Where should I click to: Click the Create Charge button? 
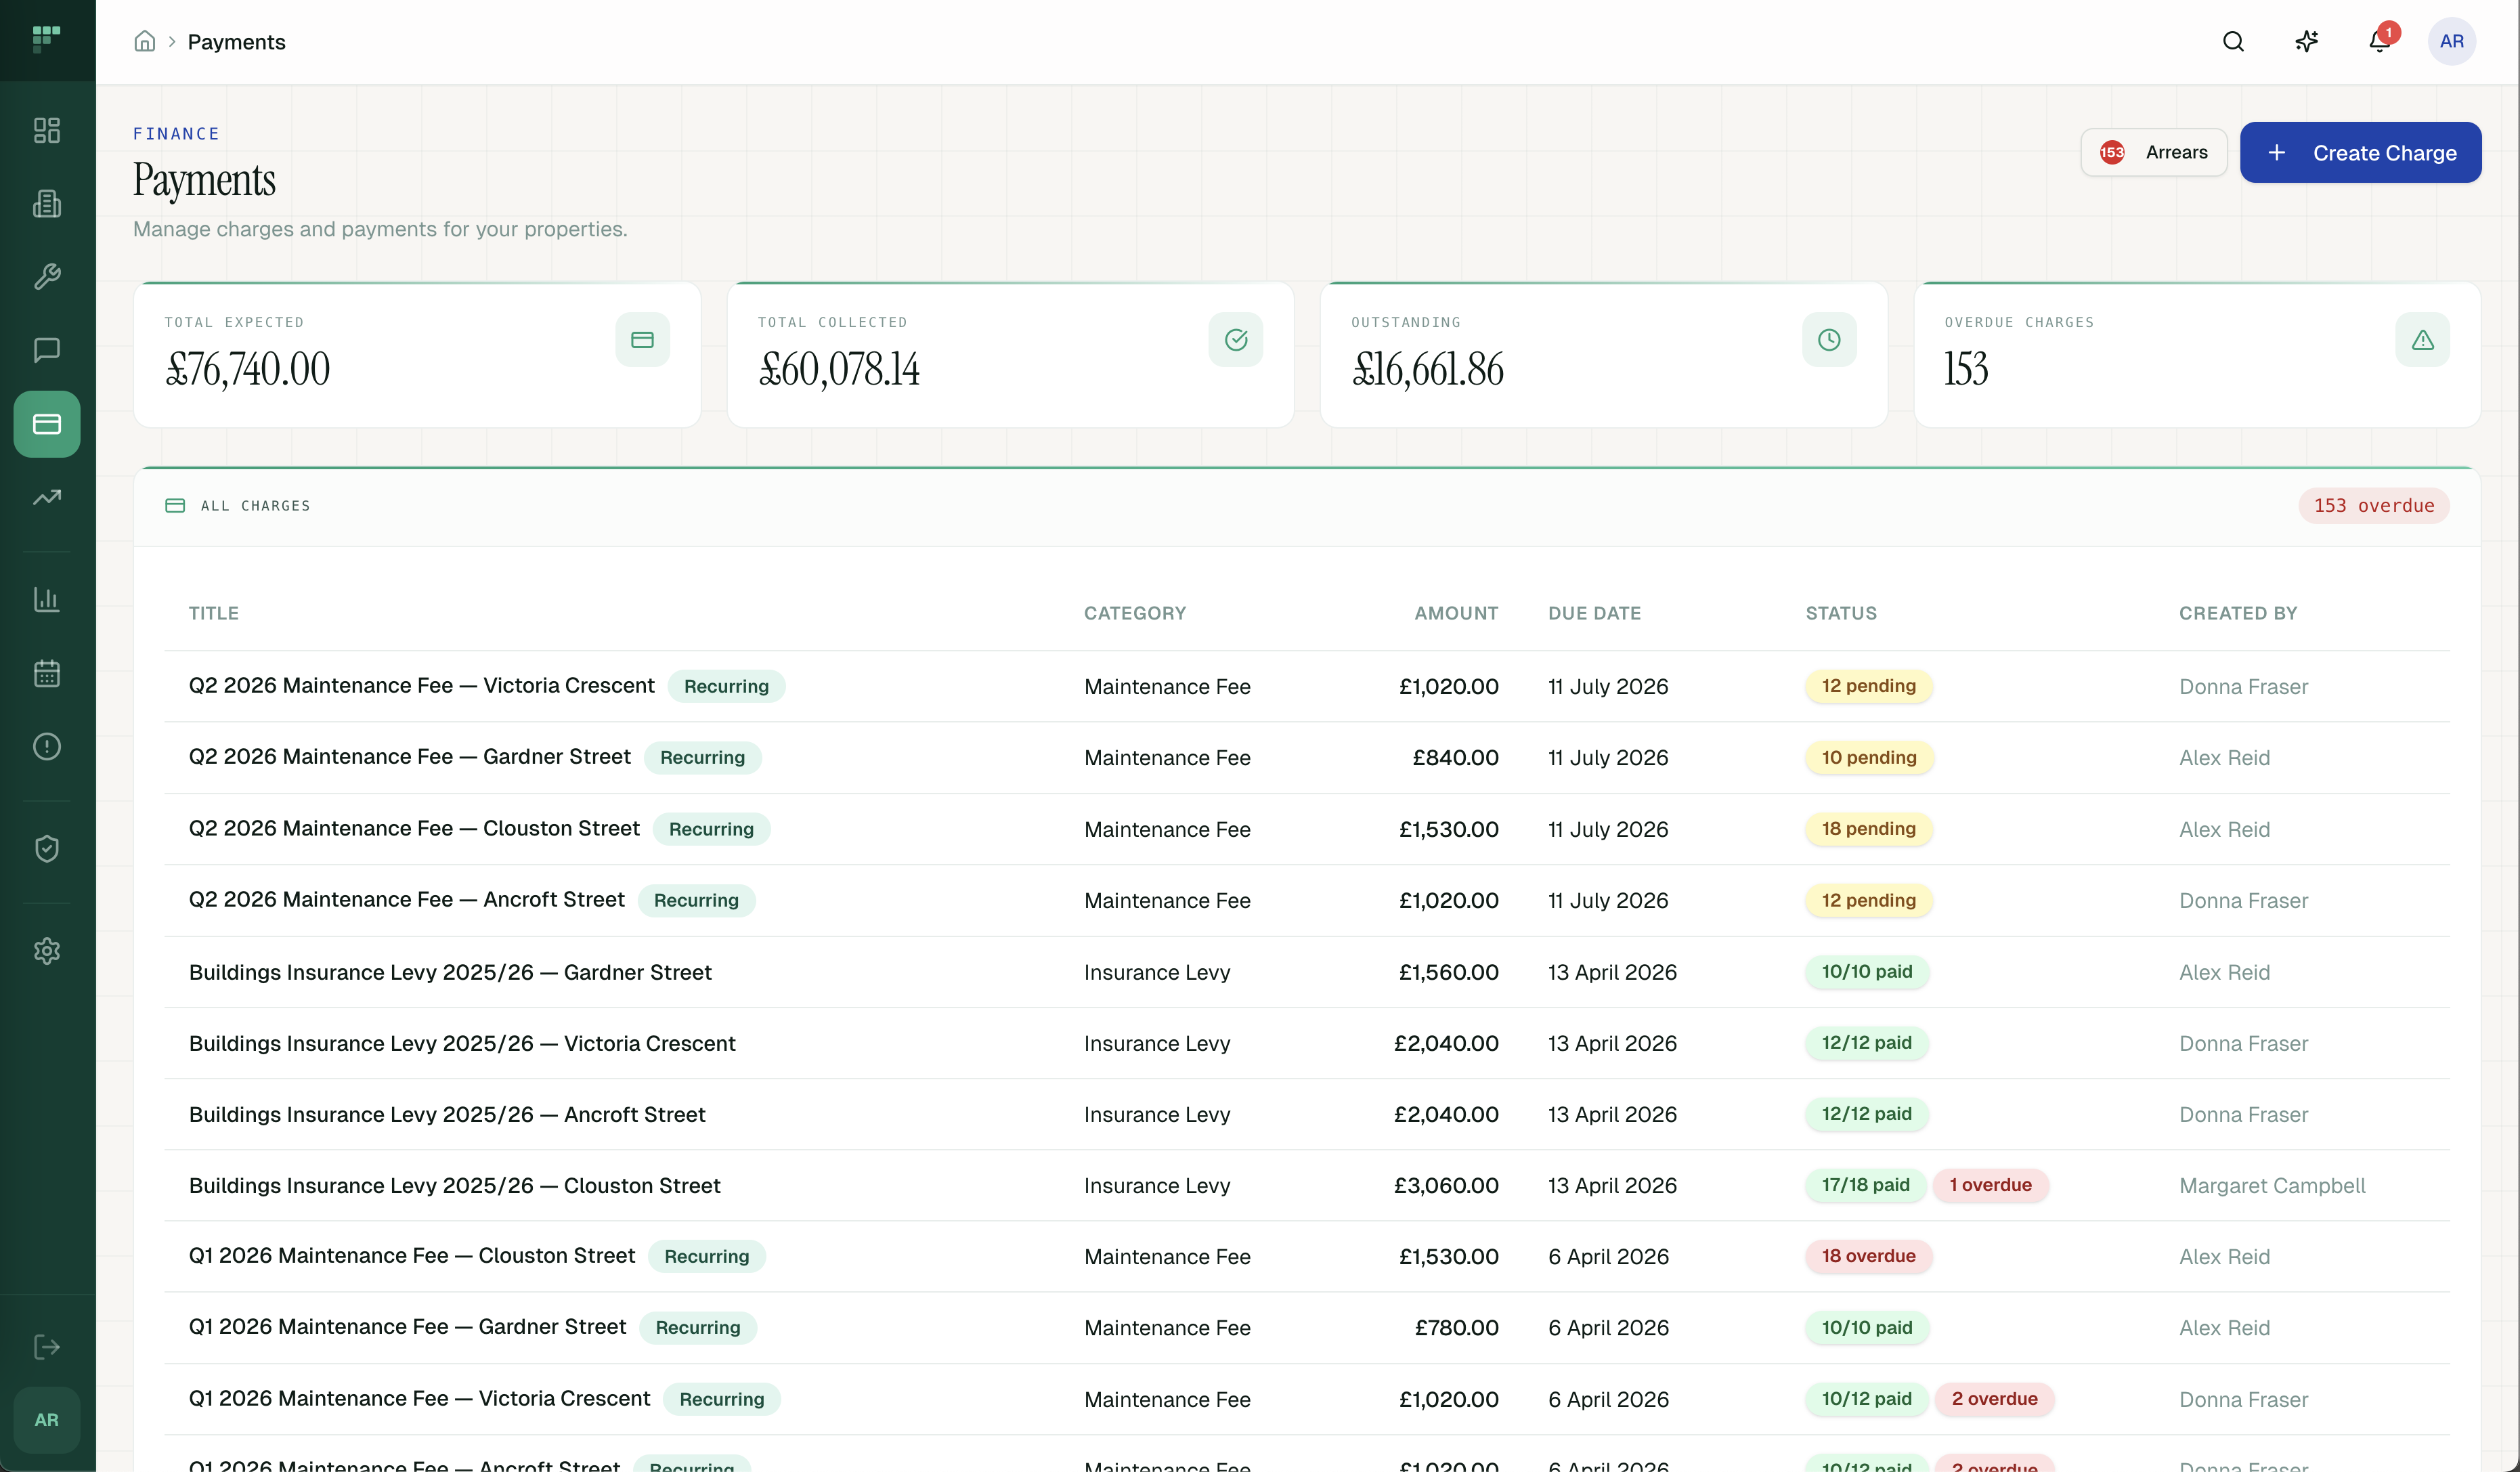tap(2361, 152)
